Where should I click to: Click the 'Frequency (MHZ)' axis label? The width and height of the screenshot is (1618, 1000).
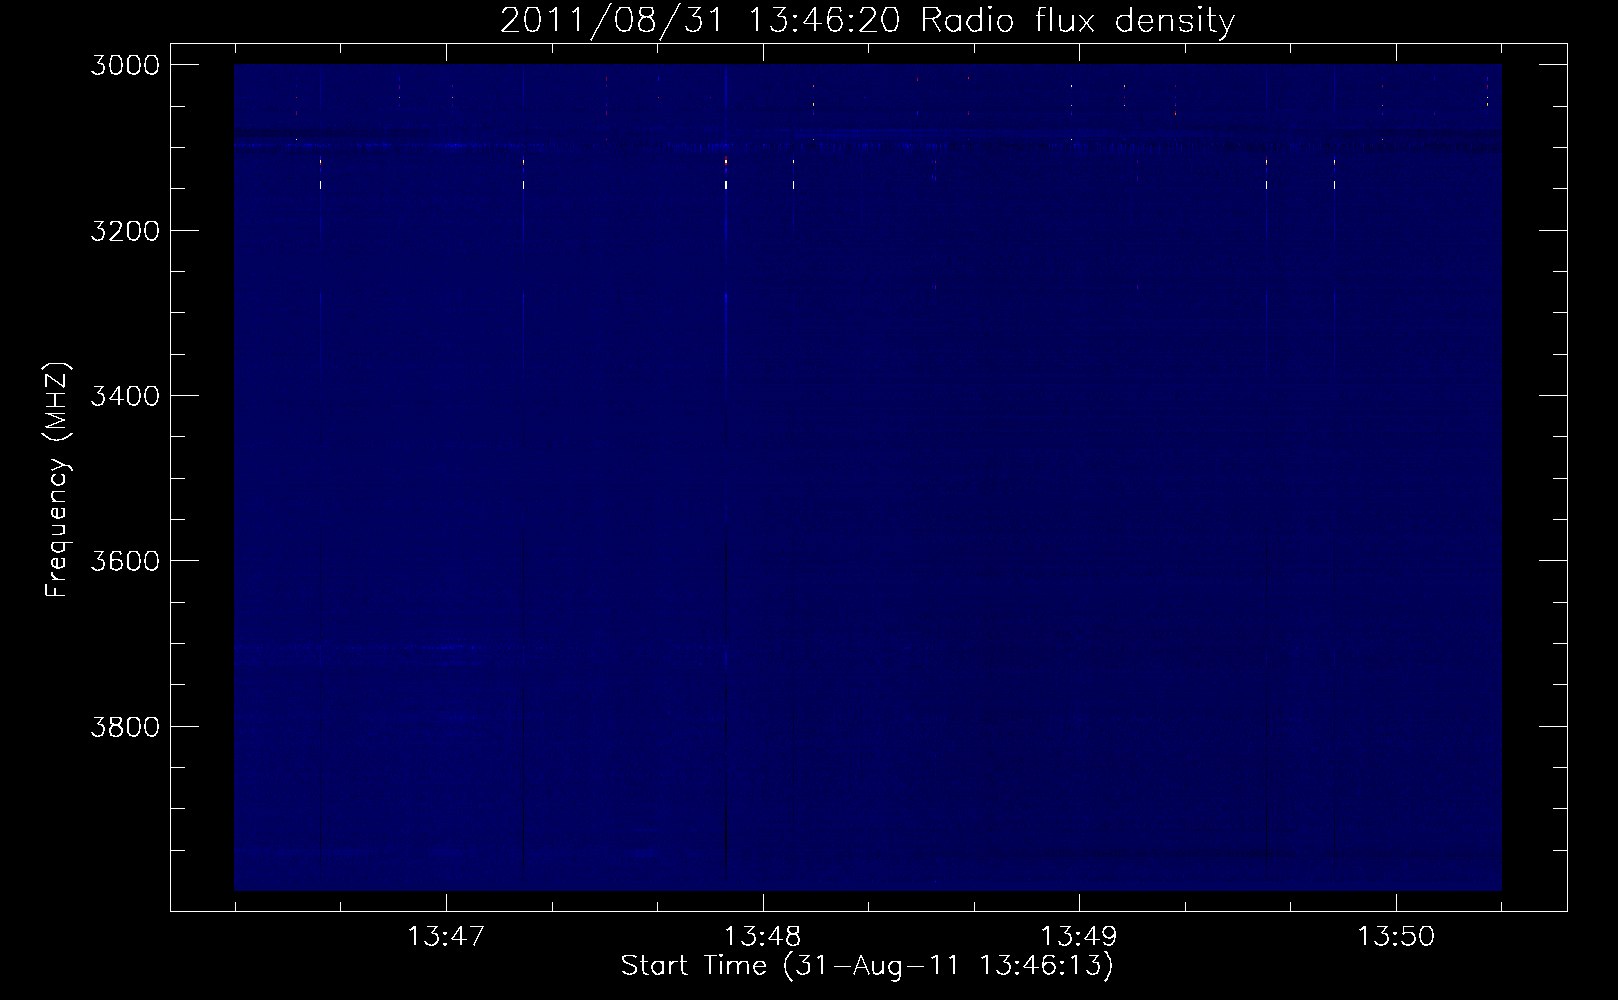point(58,479)
